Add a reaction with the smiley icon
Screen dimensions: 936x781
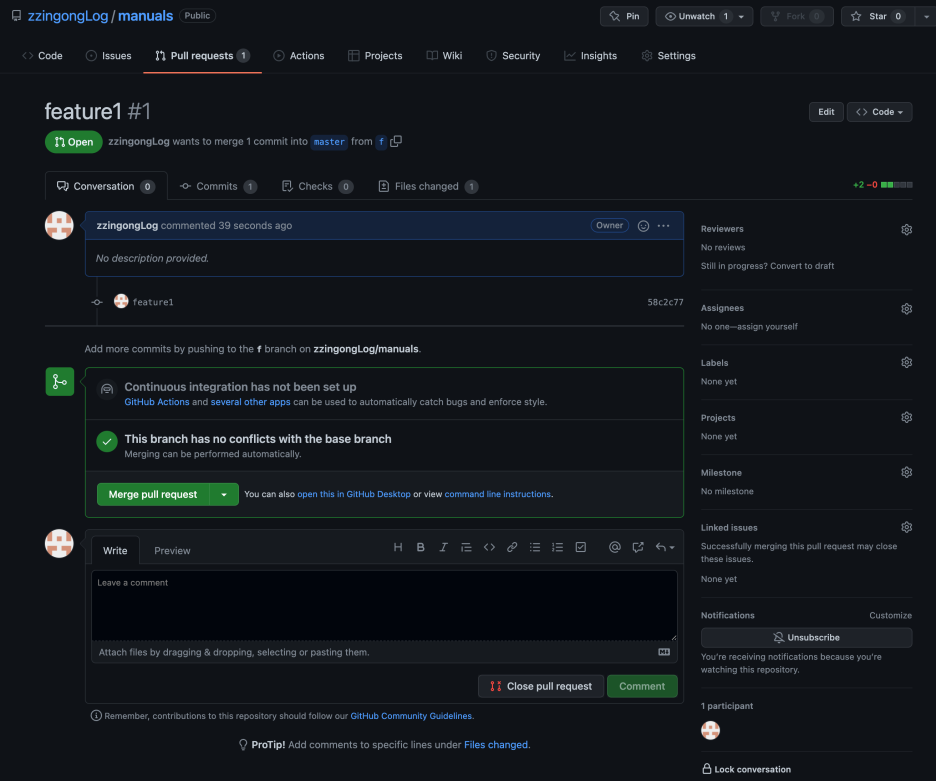[x=644, y=226]
